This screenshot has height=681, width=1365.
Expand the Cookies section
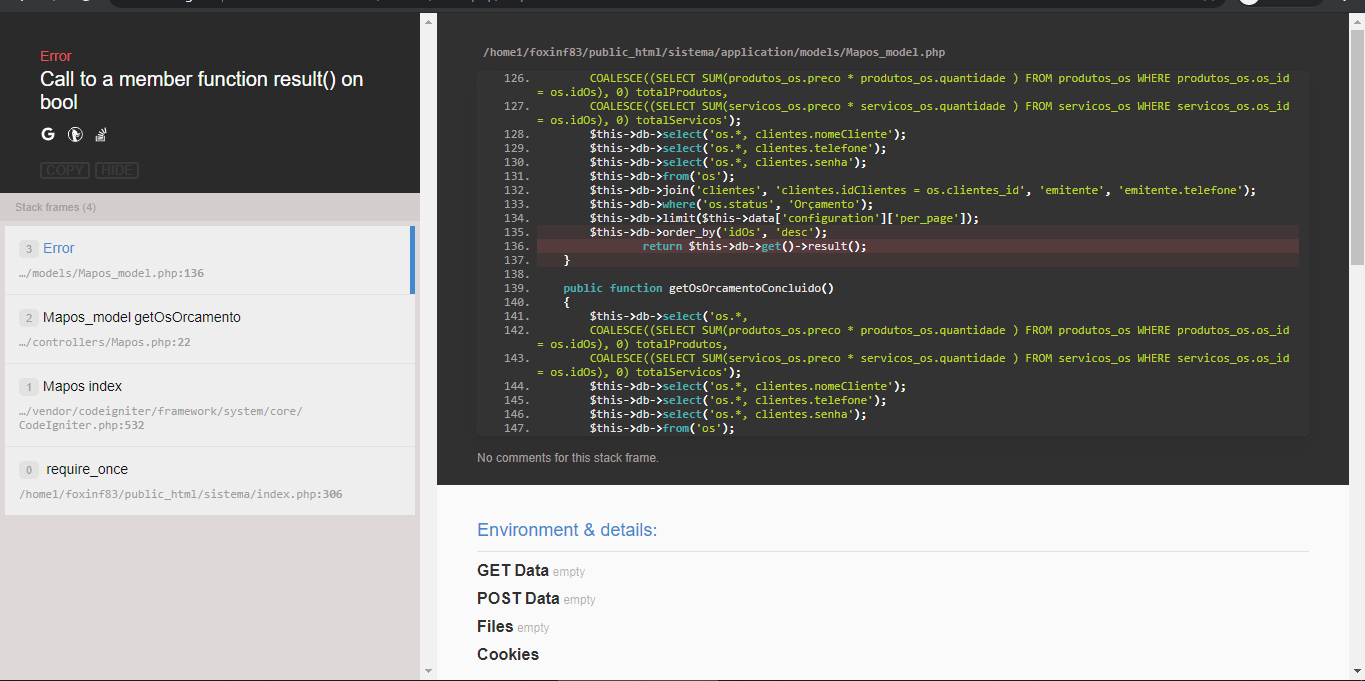(x=508, y=654)
